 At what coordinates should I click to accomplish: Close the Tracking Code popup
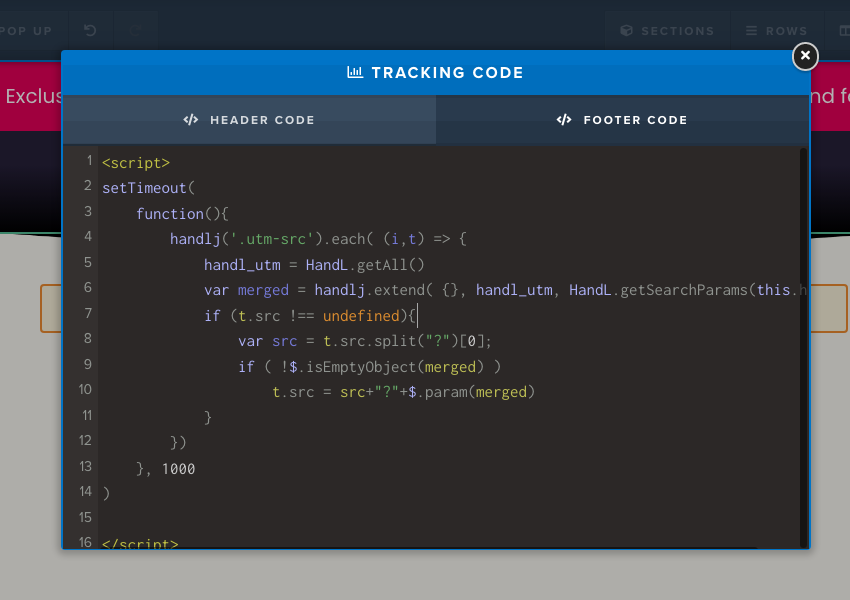click(805, 57)
